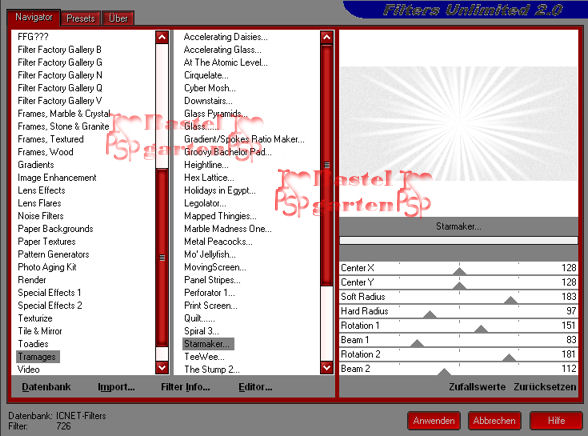Select the Paper Textures category
The image size is (588, 436).
(46, 241)
